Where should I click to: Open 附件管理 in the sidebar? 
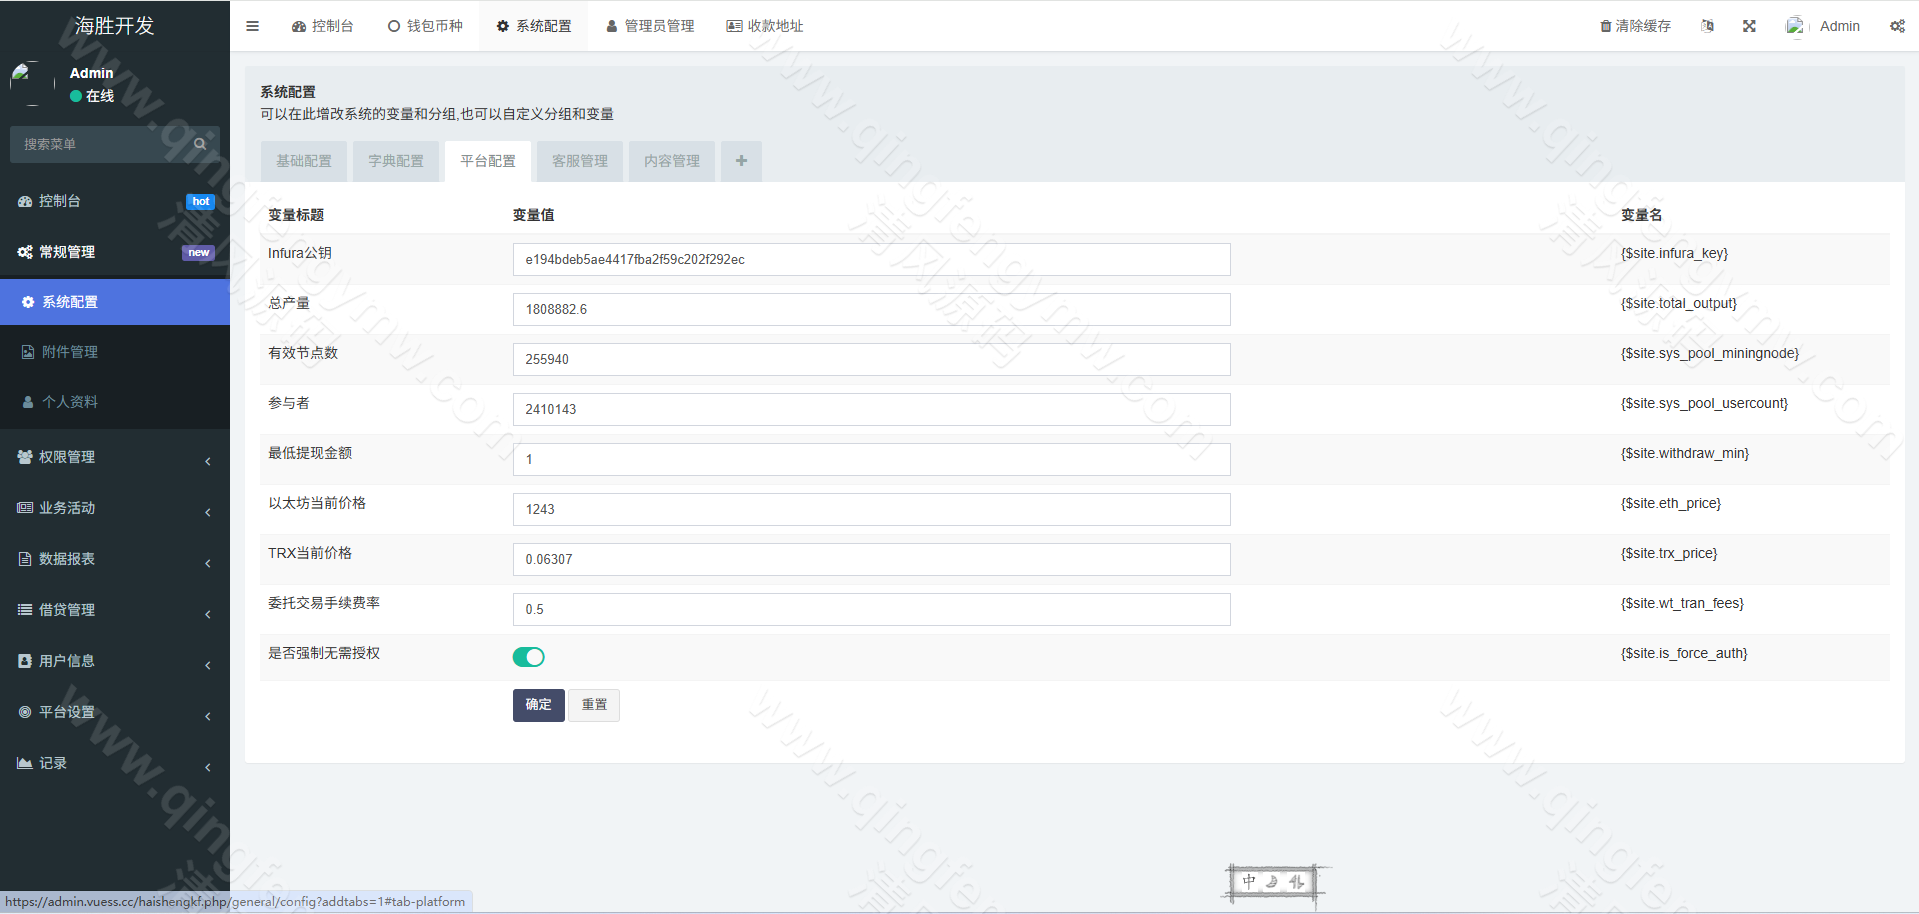[115, 352]
